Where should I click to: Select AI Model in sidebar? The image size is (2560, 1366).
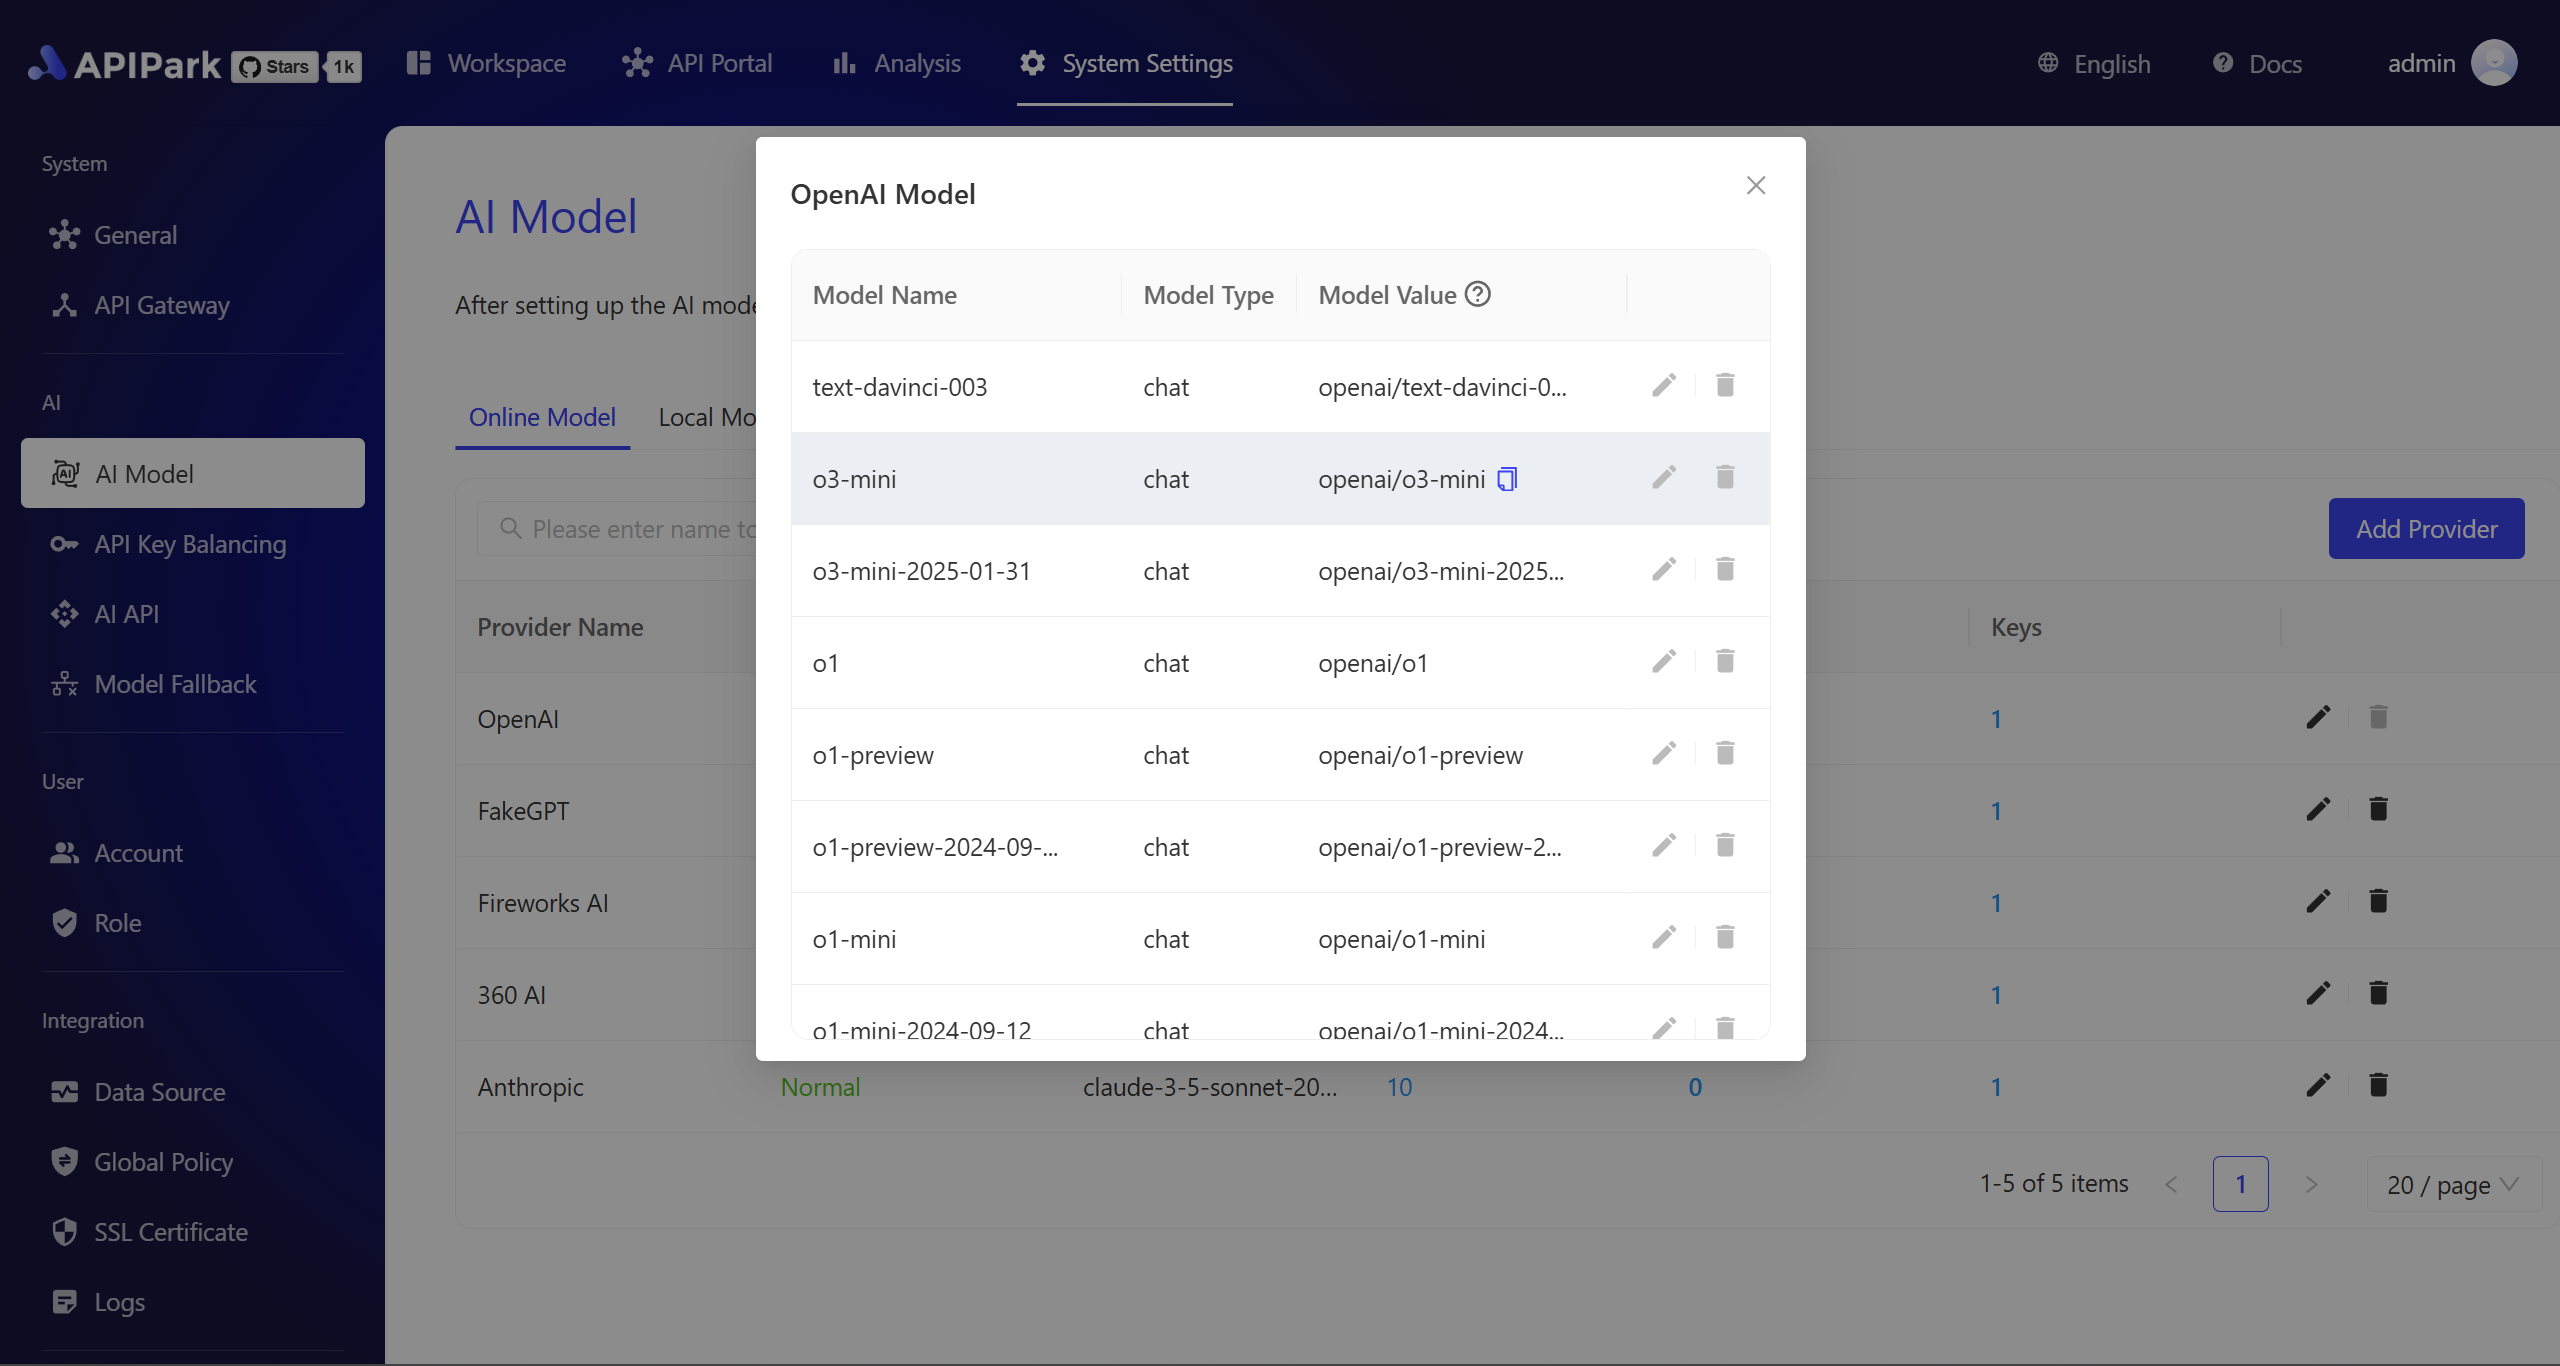[x=192, y=474]
